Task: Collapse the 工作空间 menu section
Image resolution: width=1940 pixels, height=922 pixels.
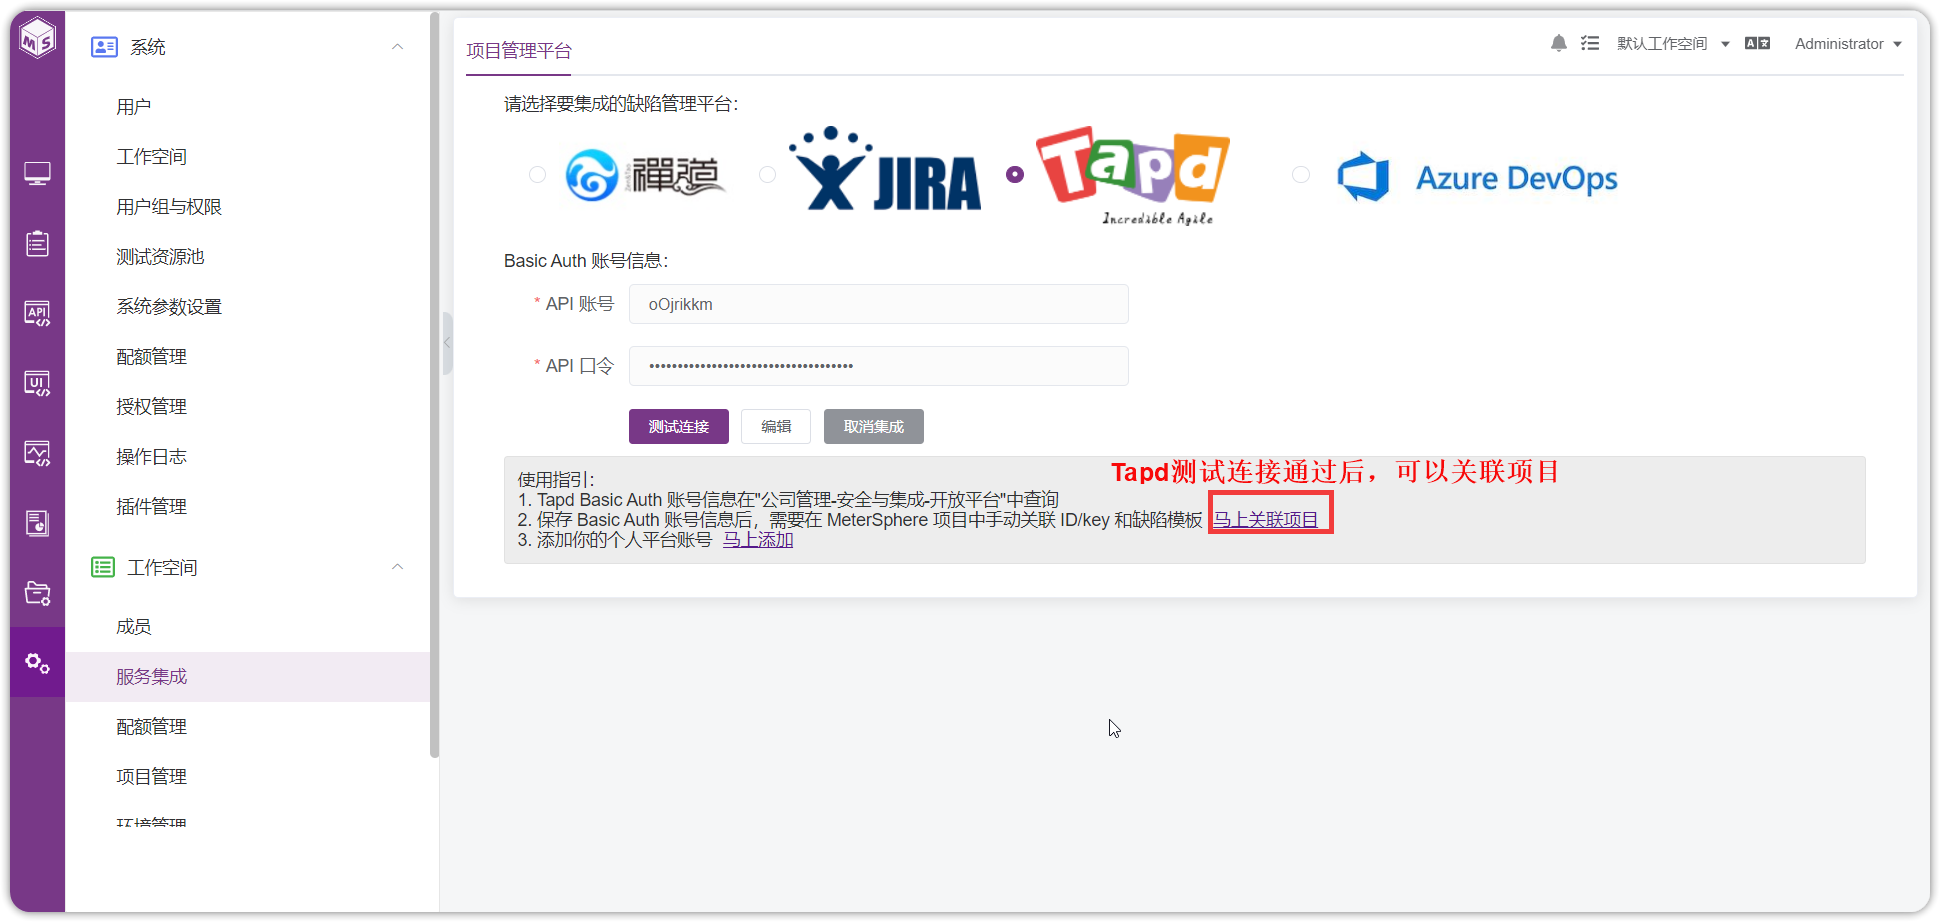Action: 397,567
